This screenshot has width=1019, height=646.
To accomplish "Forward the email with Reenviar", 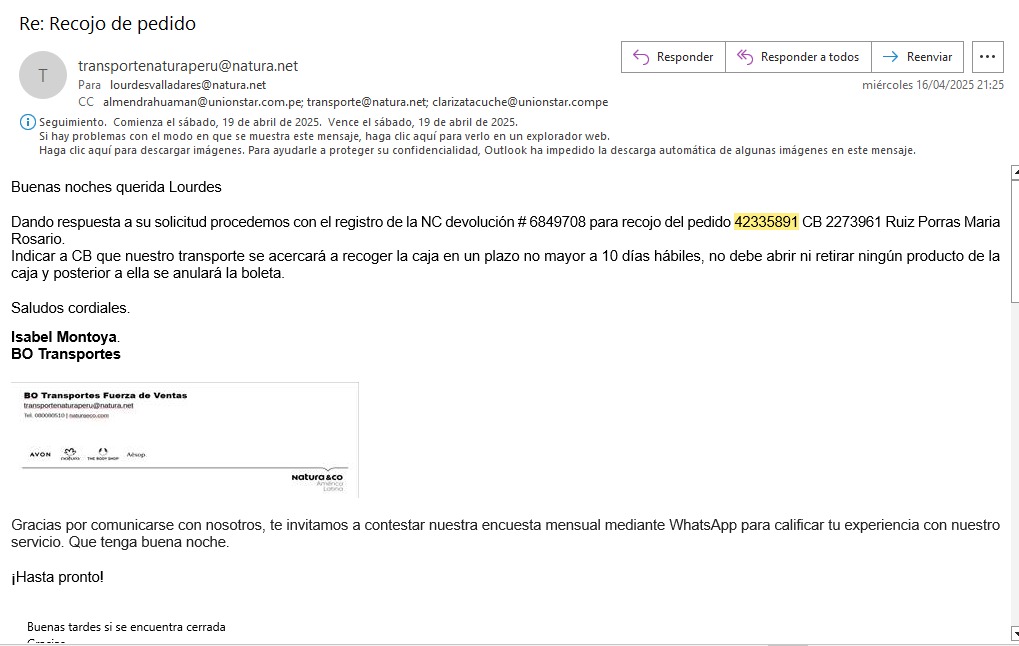I will coord(917,57).
